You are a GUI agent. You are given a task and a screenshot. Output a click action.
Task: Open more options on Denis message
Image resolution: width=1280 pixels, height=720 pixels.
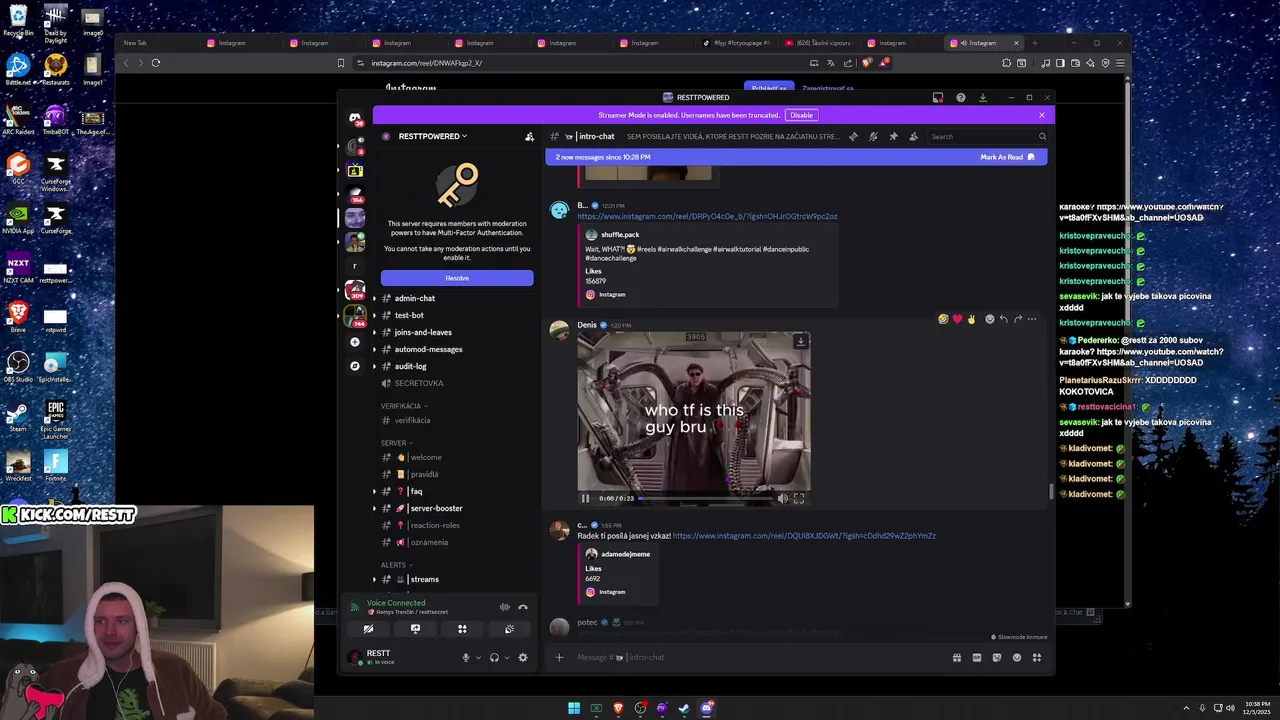pyautogui.click(x=1032, y=319)
